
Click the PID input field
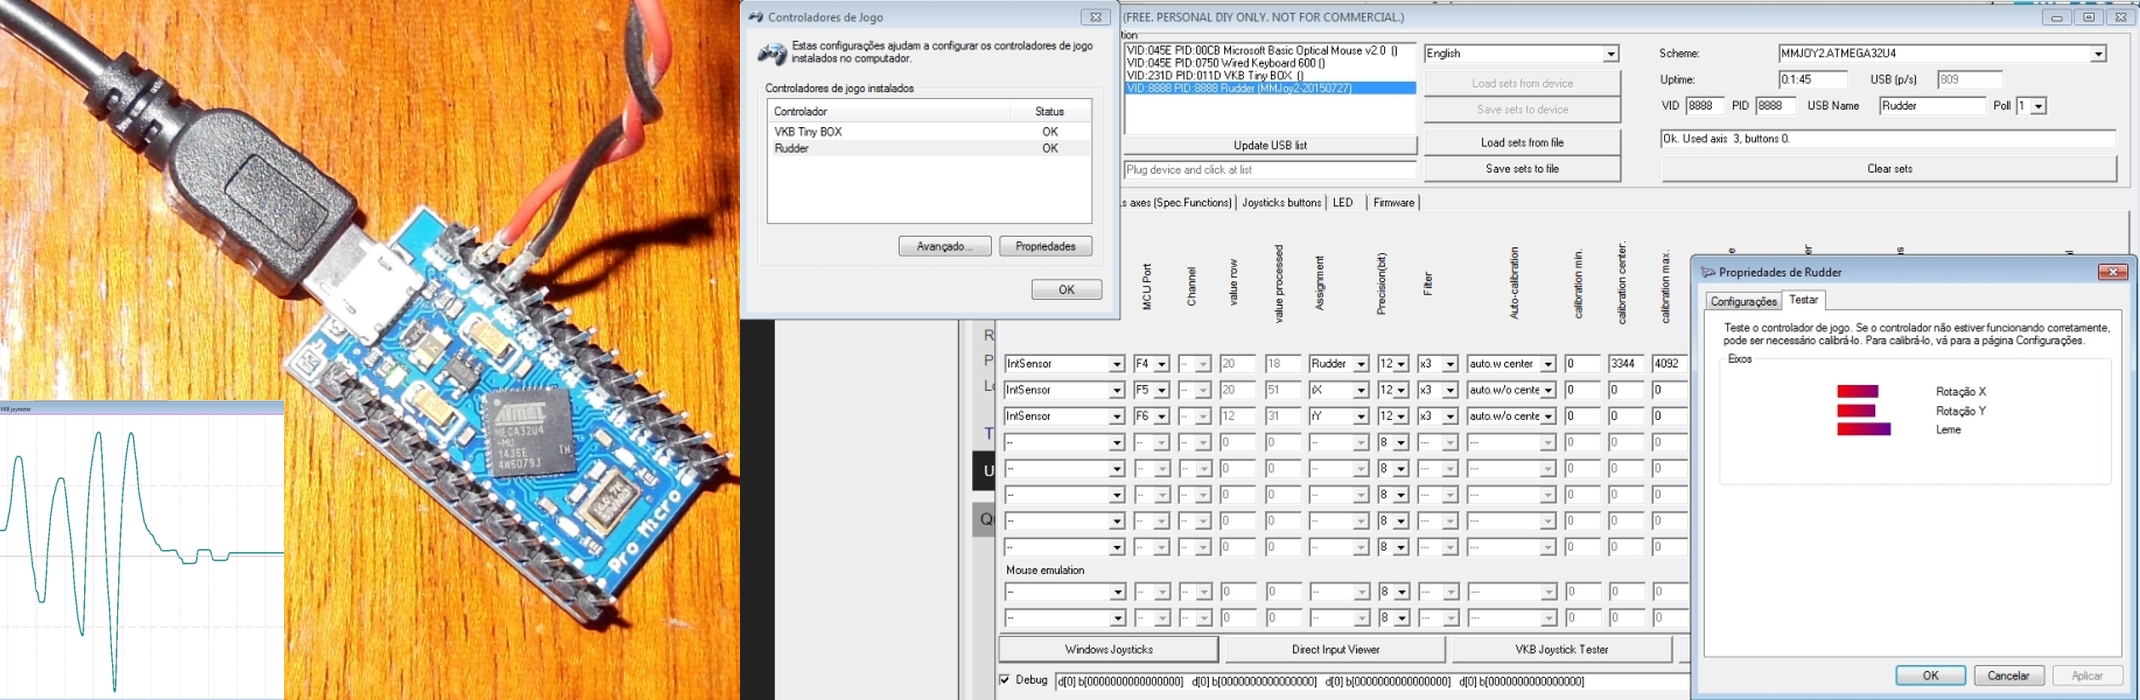tap(1775, 106)
